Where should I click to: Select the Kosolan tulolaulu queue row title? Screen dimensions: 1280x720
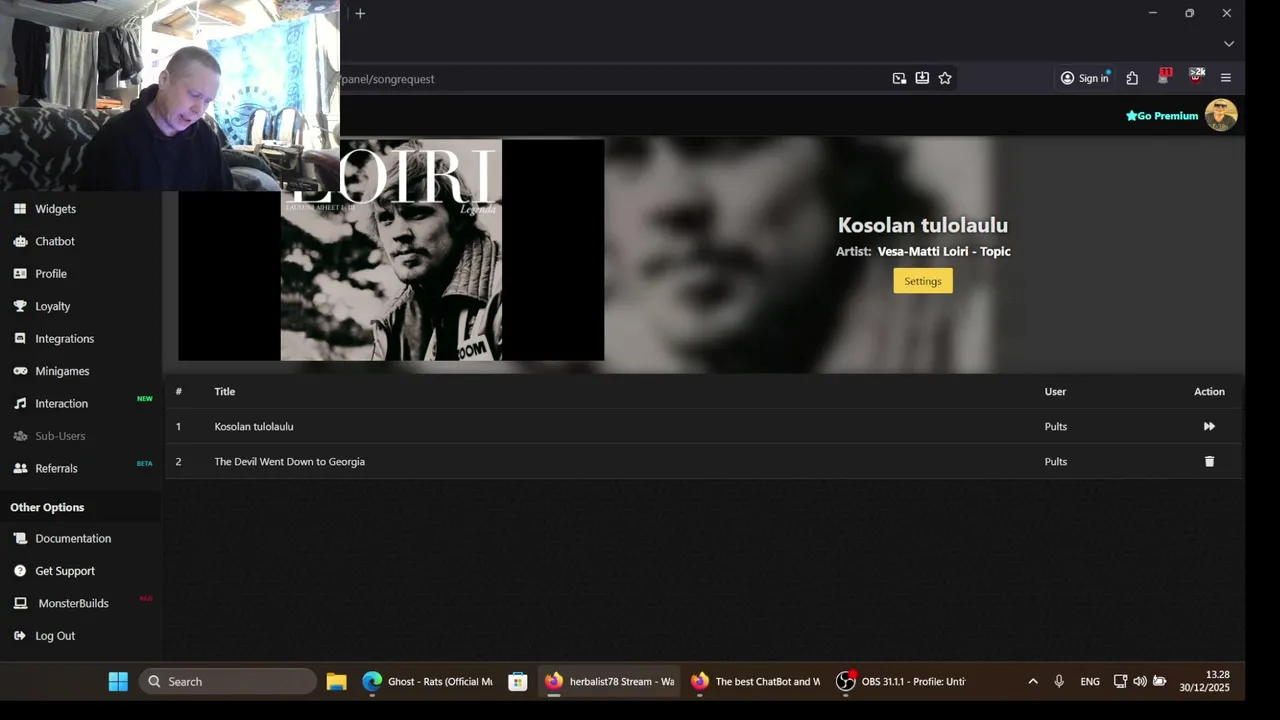[254, 426]
